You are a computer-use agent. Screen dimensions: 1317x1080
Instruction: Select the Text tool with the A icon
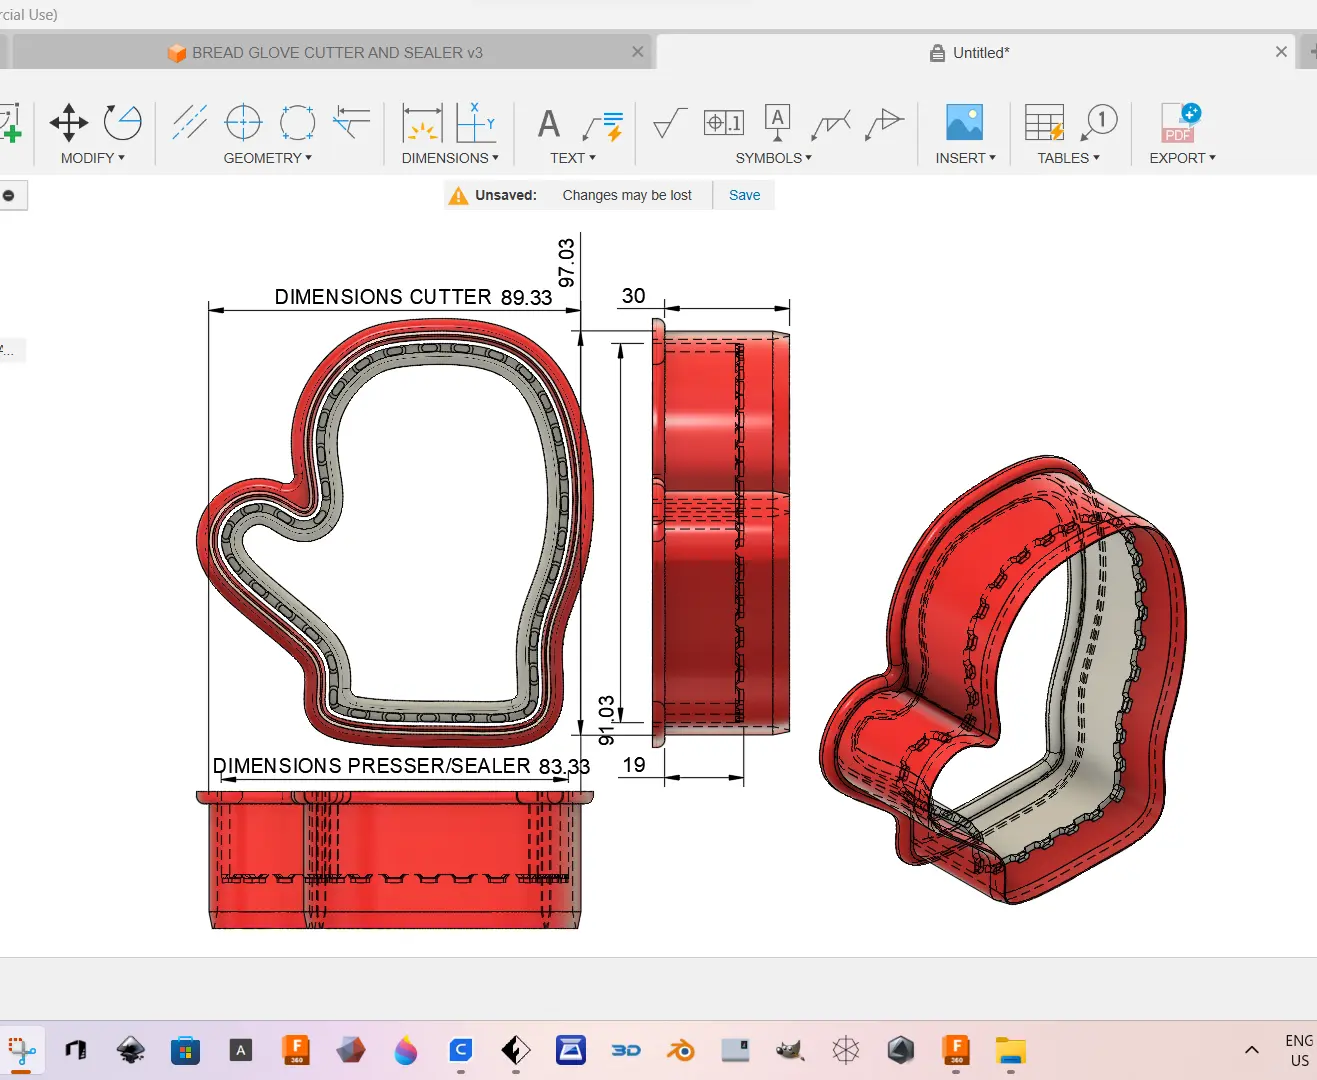(x=548, y=124)
